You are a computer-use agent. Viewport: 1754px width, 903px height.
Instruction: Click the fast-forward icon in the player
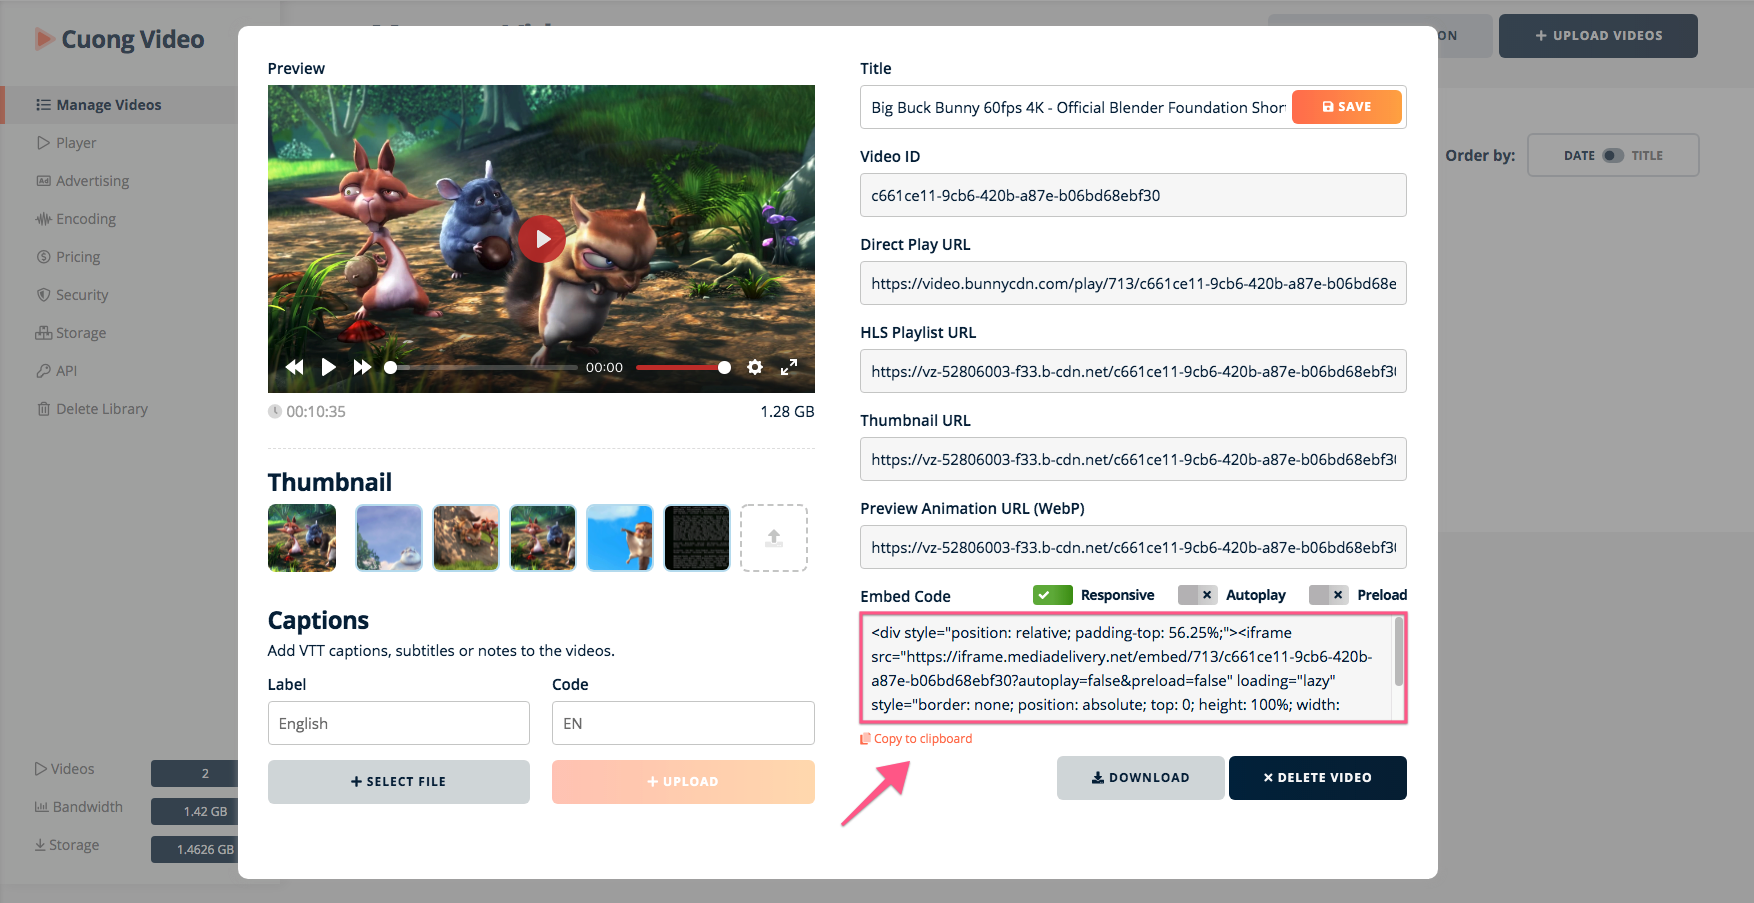tap(362, 367)
